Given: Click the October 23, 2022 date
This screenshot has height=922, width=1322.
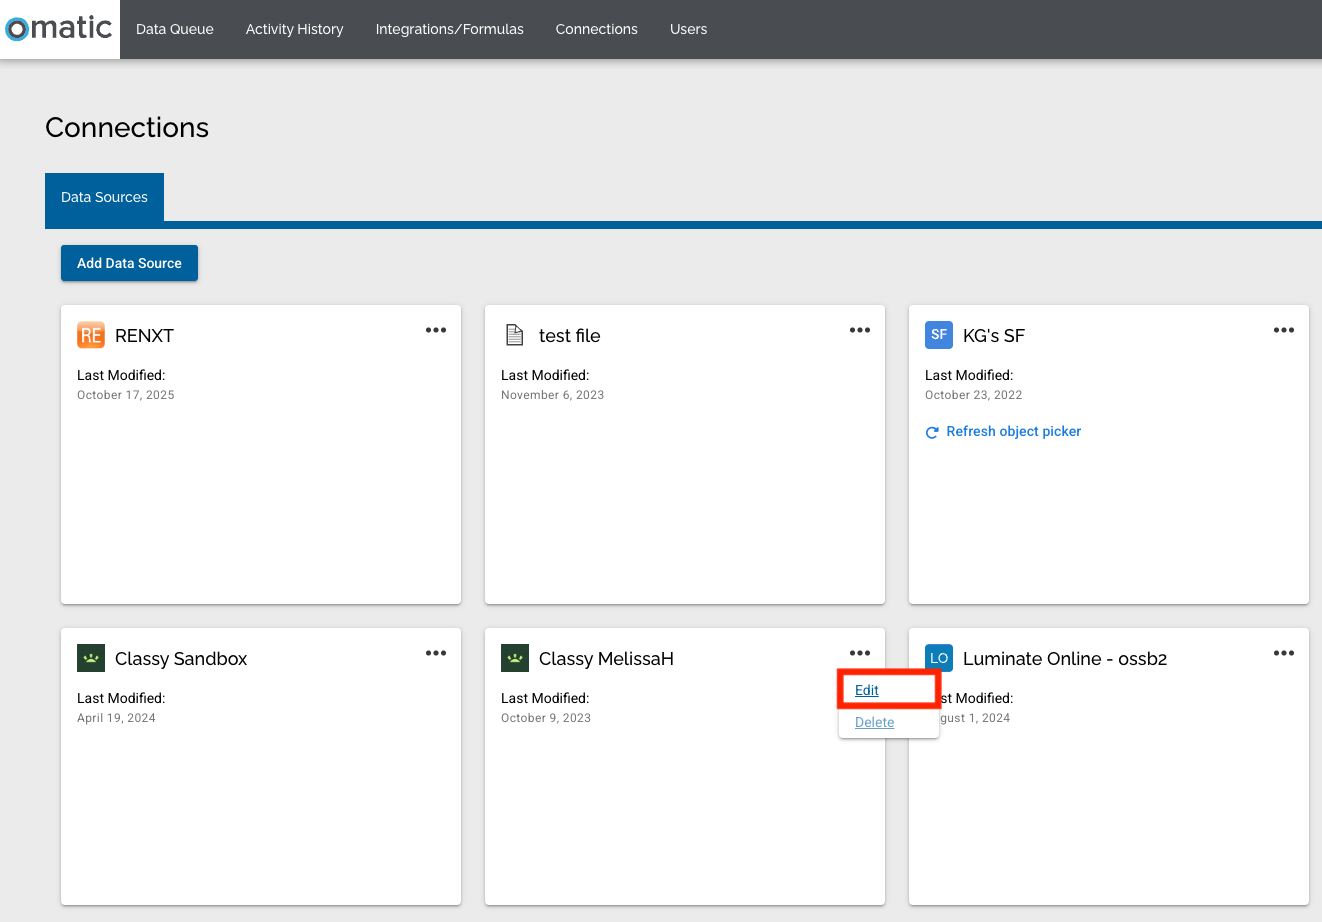Looking at the screenshot, I should tap(974, 395).
